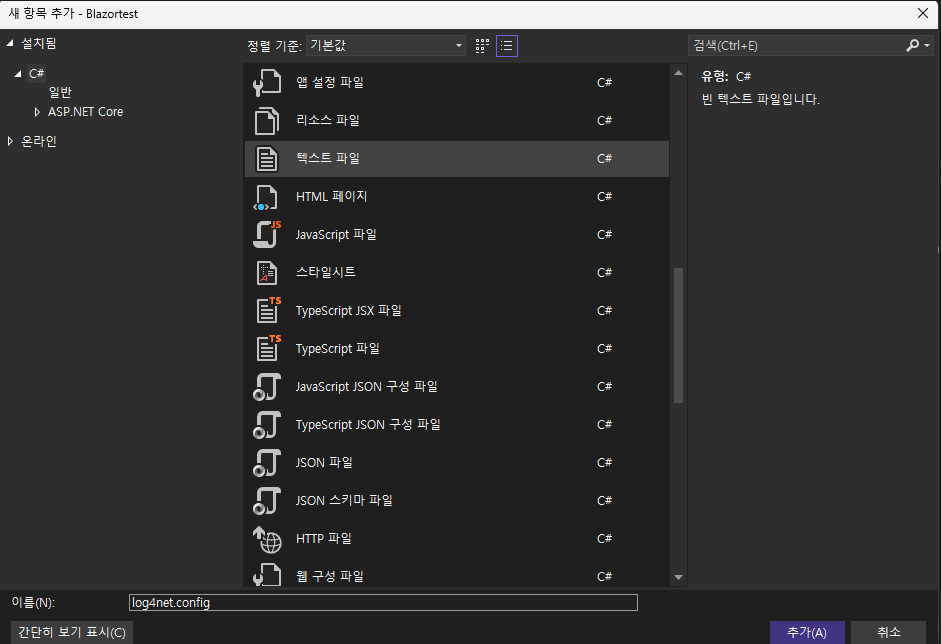Select the 웹 구성 파일 template name

(330, 576)
